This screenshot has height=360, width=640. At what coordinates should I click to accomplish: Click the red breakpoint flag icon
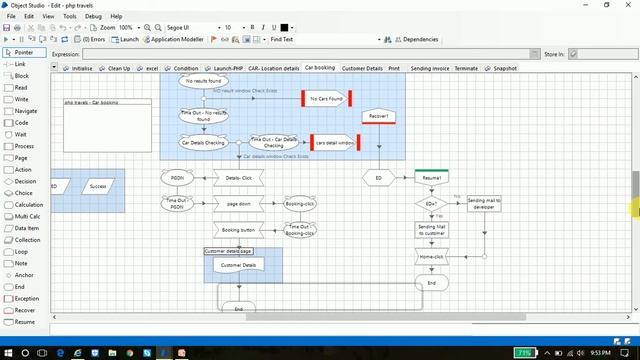213,40
